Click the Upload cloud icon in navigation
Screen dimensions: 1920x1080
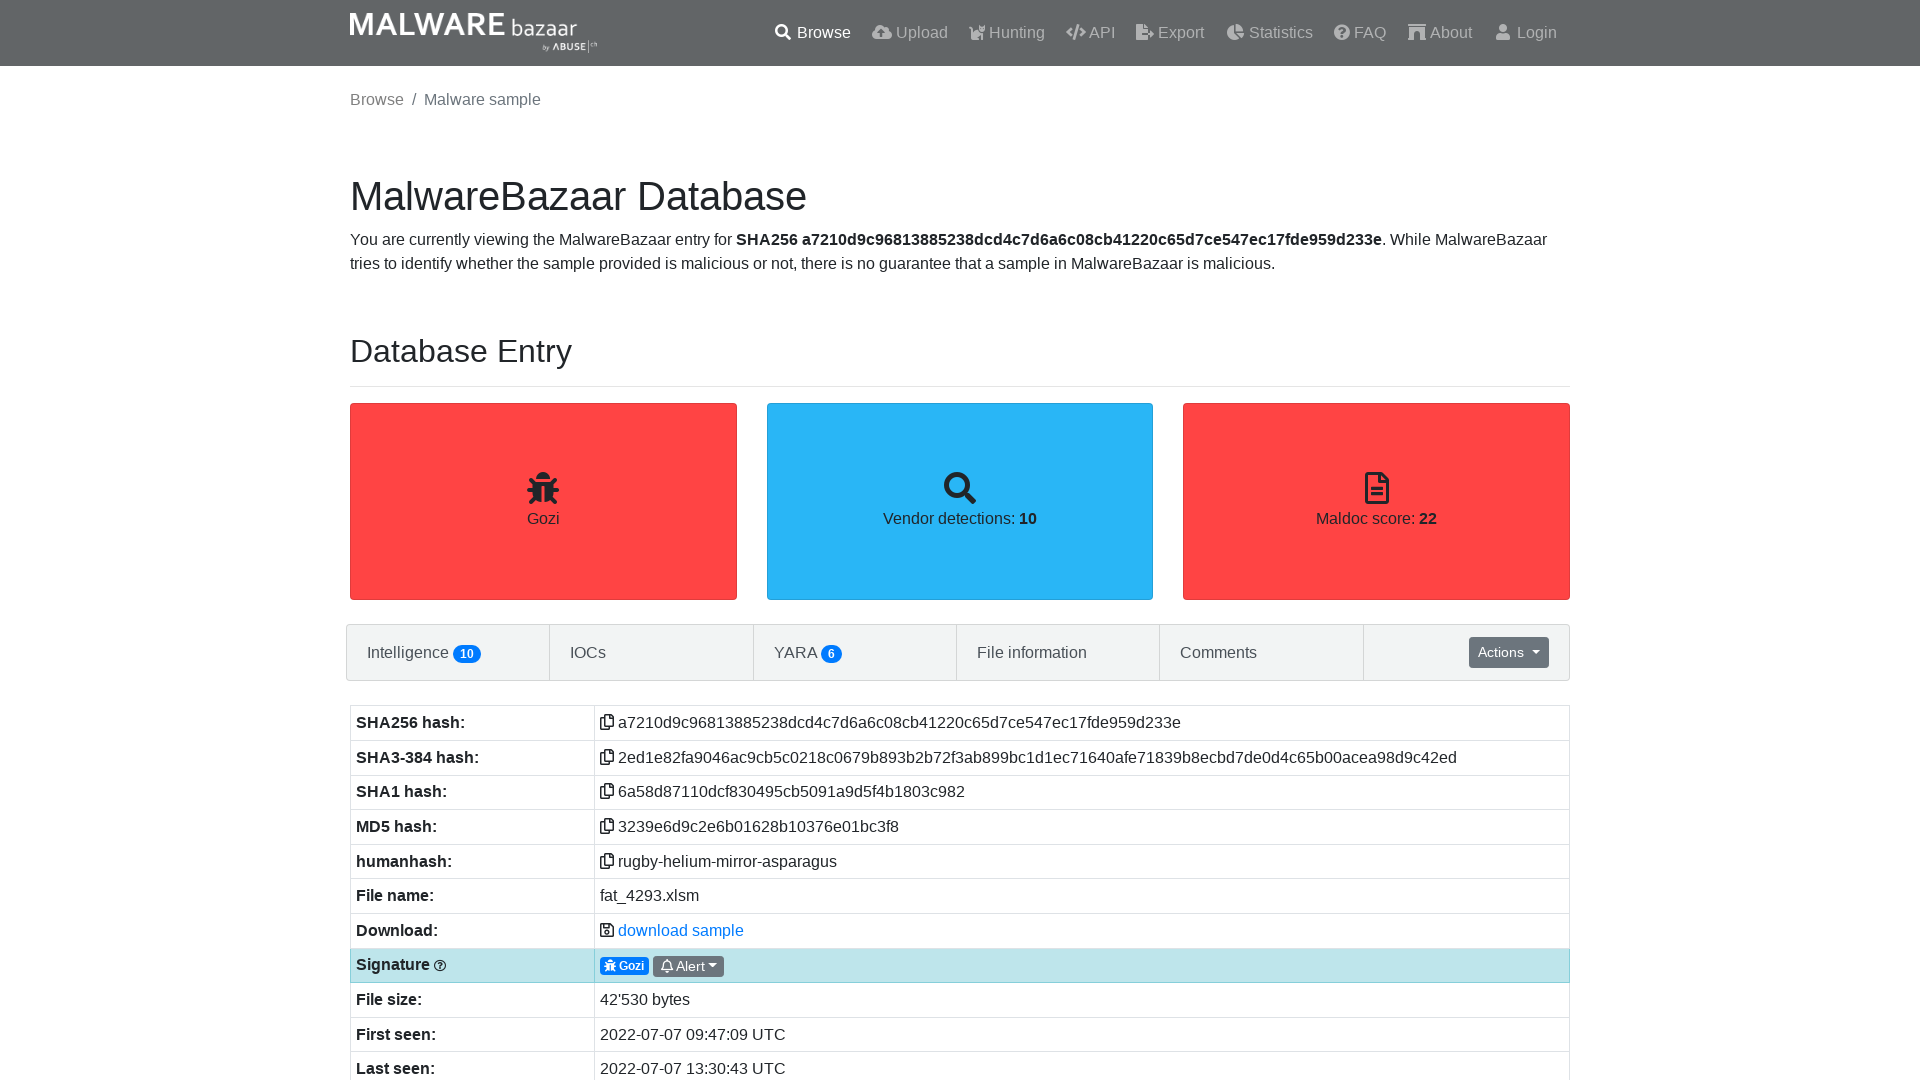click(881, 32)
